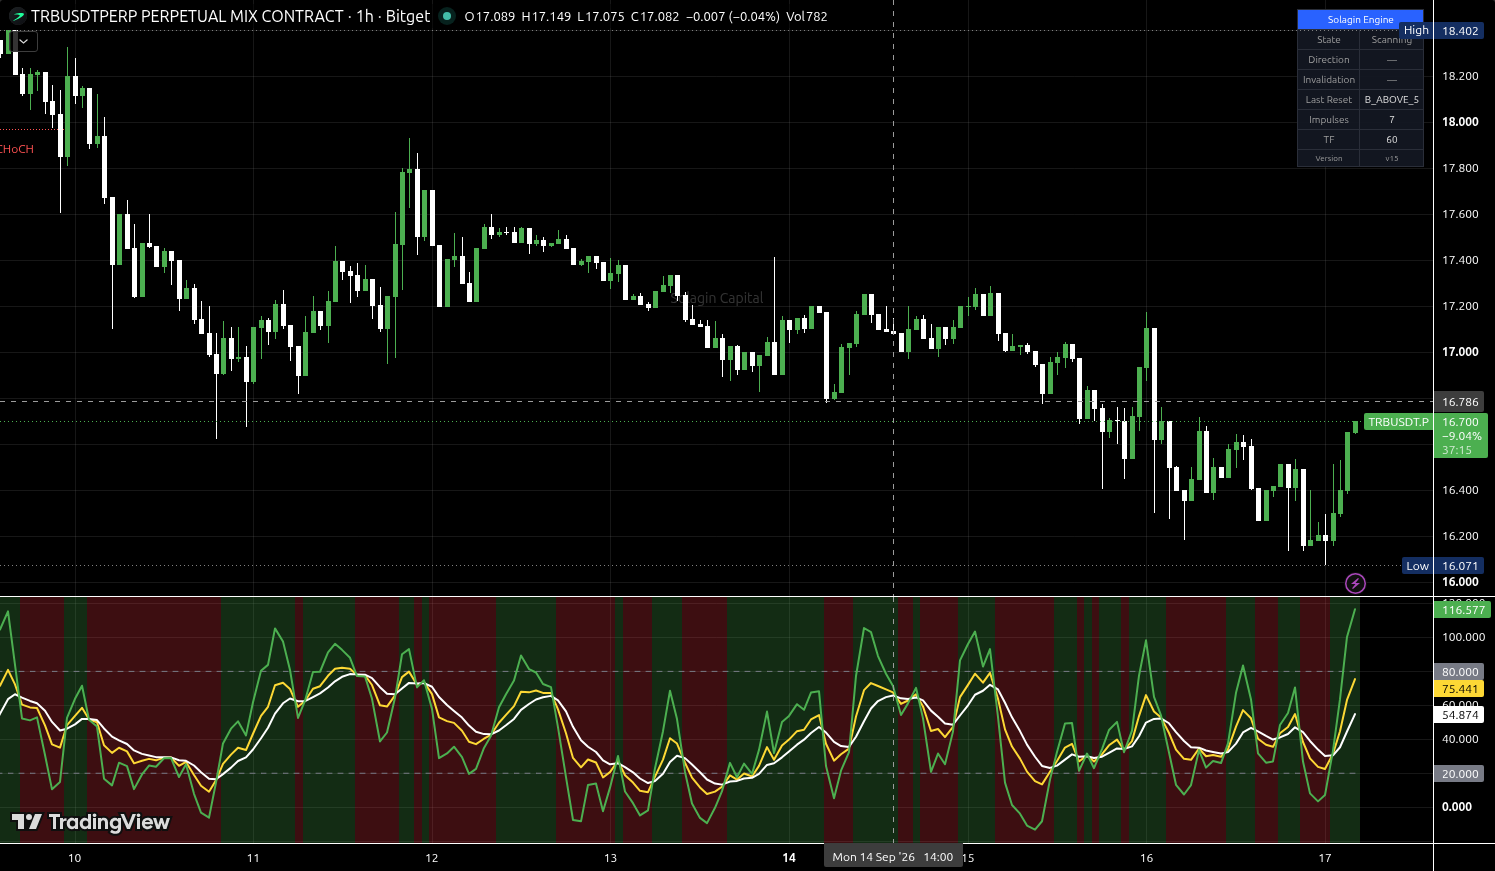
Task: Expand the collapsed indicator legend chevron
Action: [23, 42]
